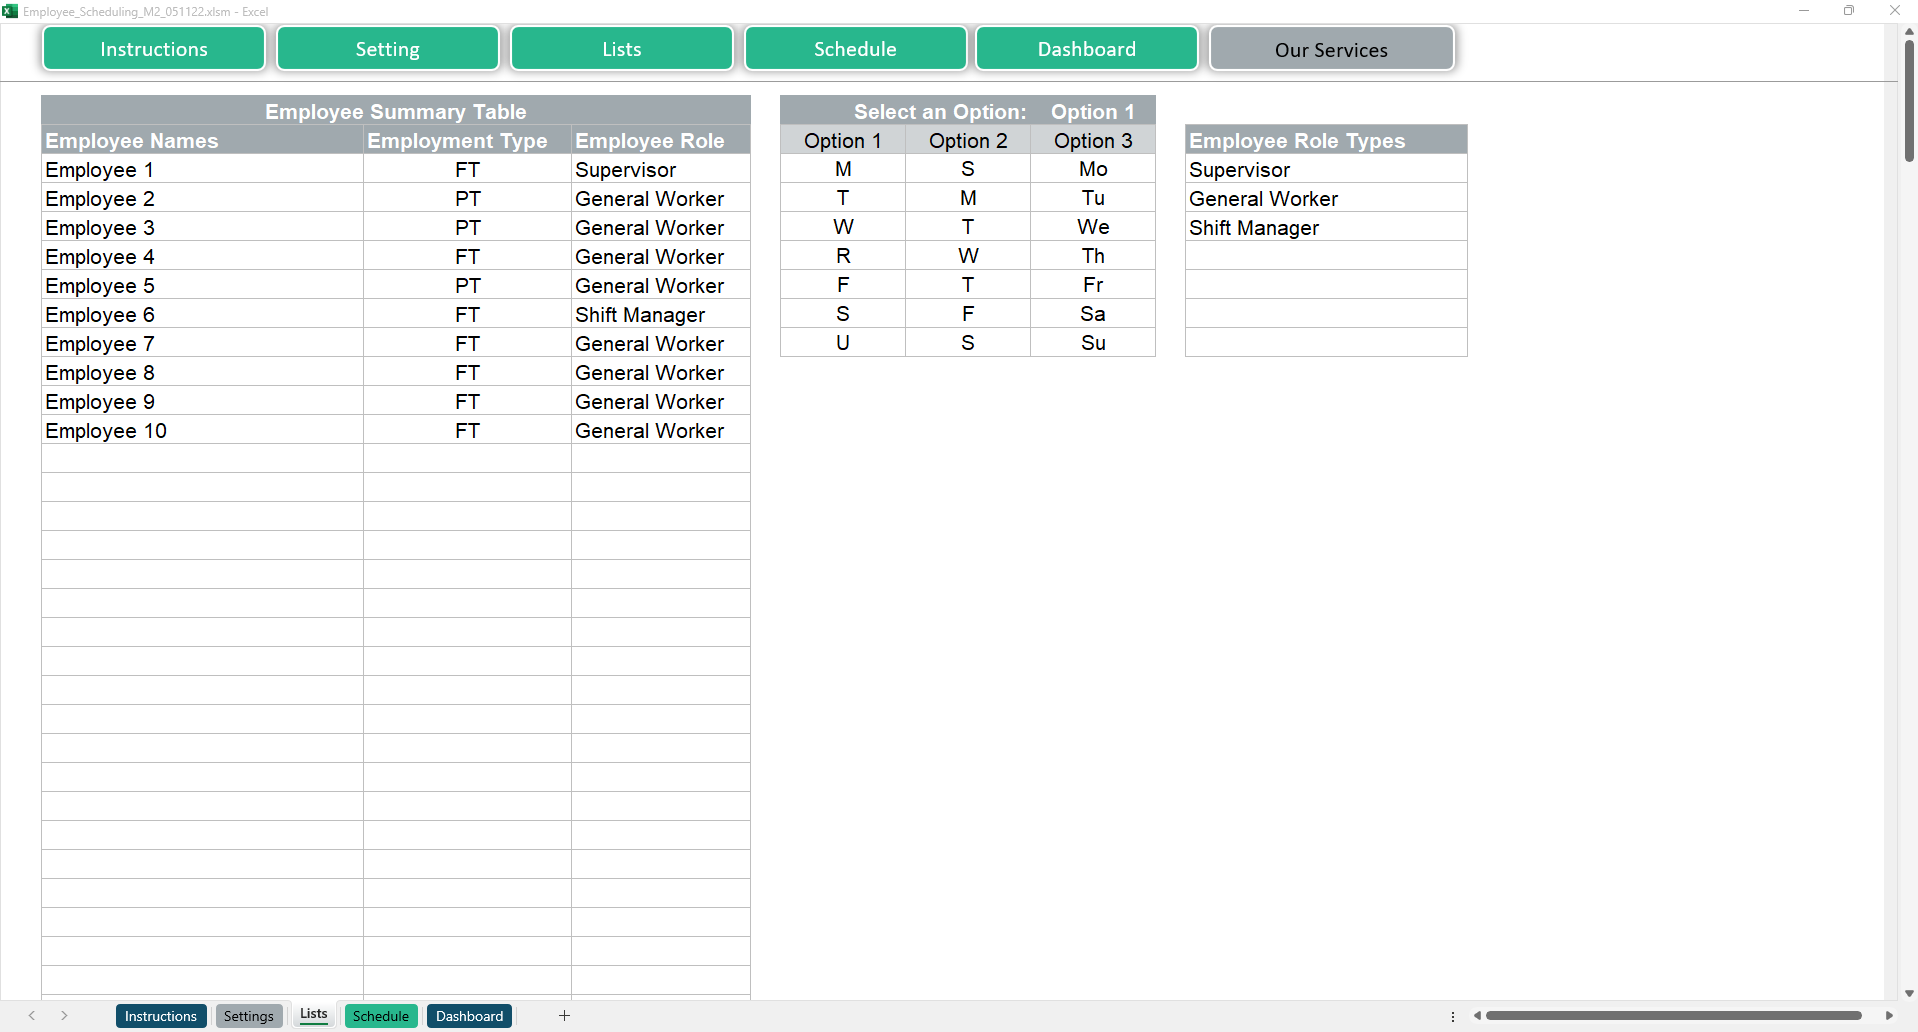The height and width of the screenshot is (1032, 1918).
Task: Switch to the Schedule sheet tab
Action: 380,1016
